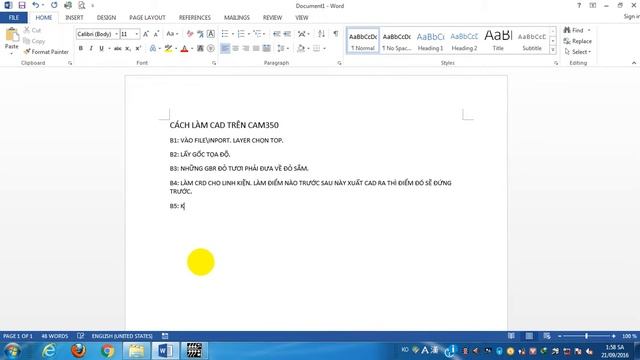Activate Format Painter

[46, 52]
